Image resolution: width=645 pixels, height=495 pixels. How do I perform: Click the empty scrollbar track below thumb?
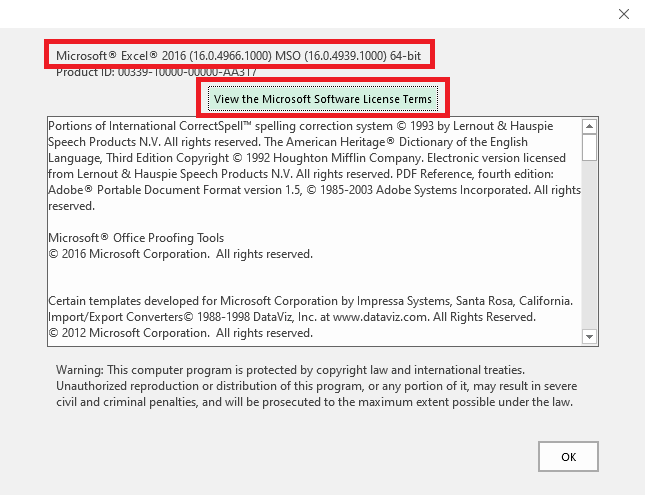click(589, 250)
